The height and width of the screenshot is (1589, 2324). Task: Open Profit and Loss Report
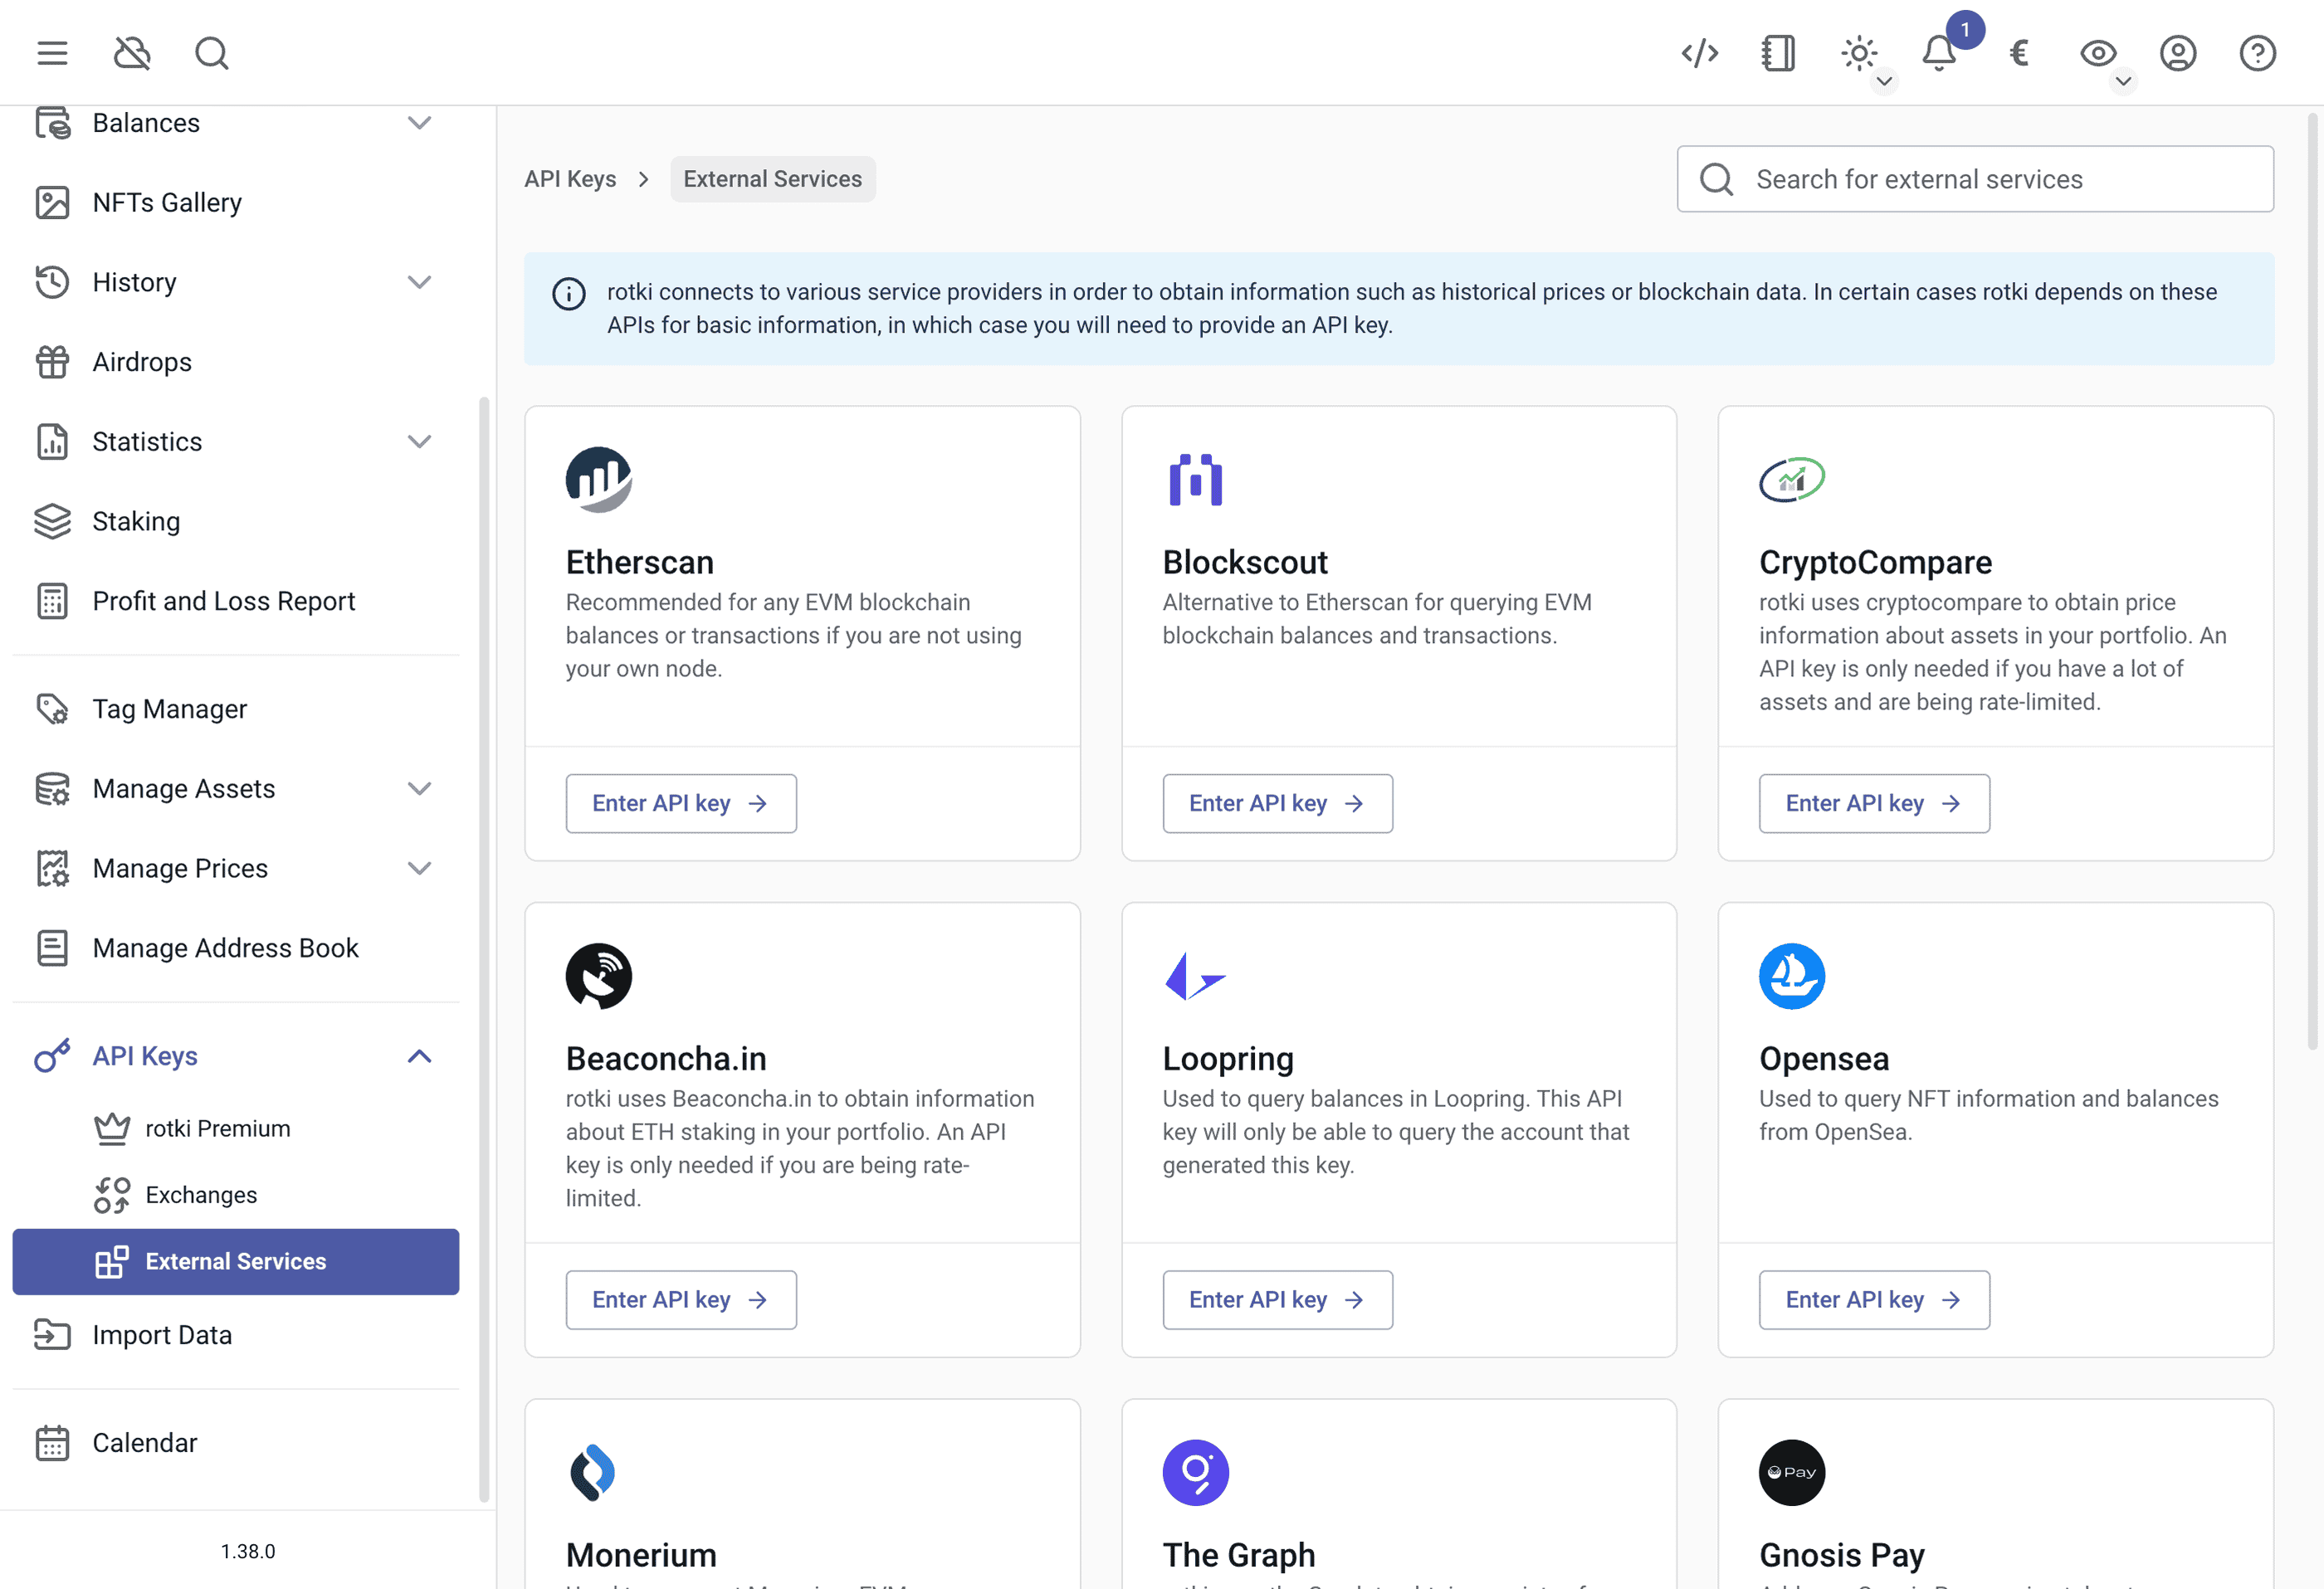click(x=236, y=601)
